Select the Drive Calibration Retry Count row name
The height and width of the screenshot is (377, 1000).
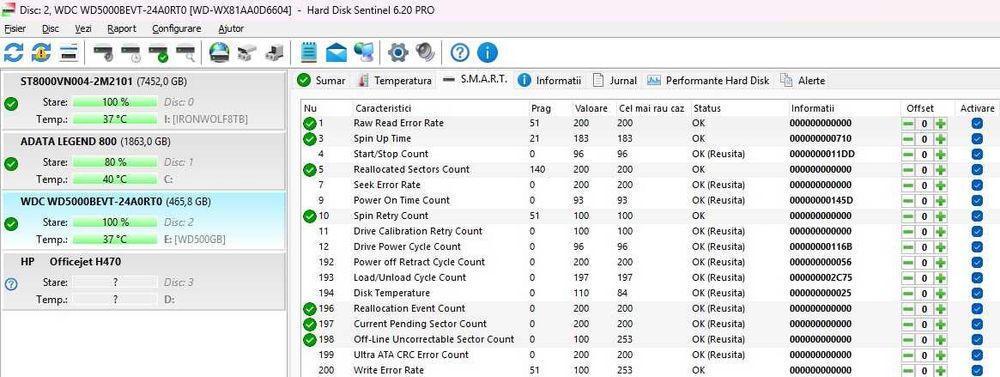pos(418,231)
